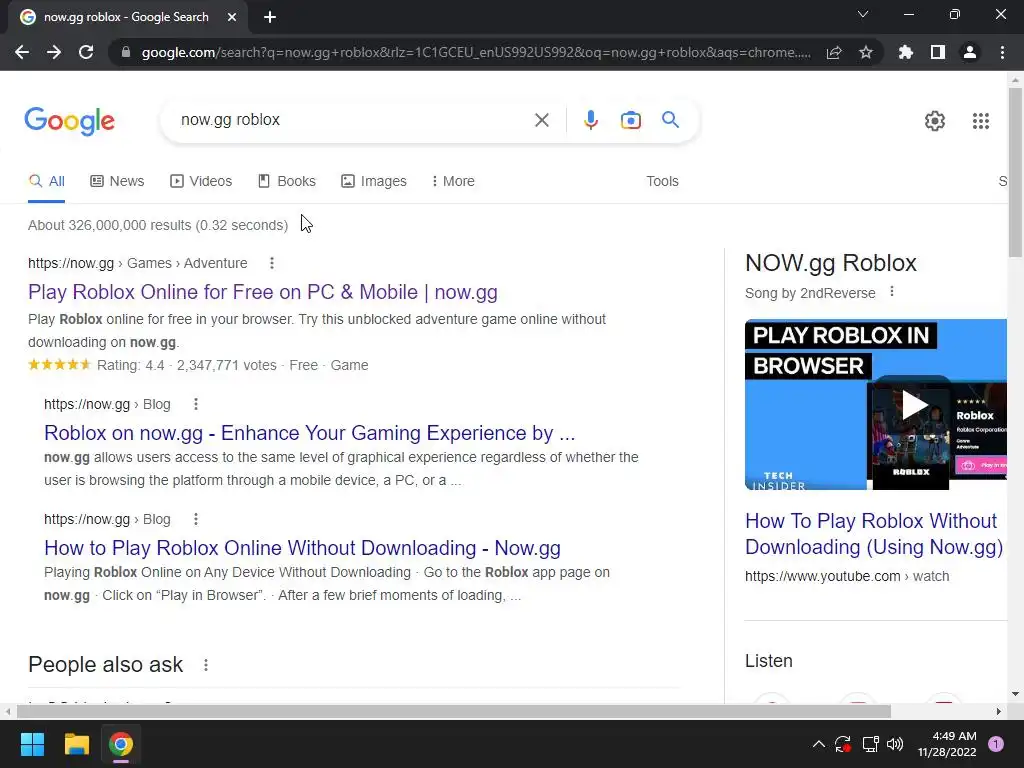Open options for the Roblox on now.gg Blog result
Image resolution: width=1024 pixels, height=768 pixels.
[195, 404]
